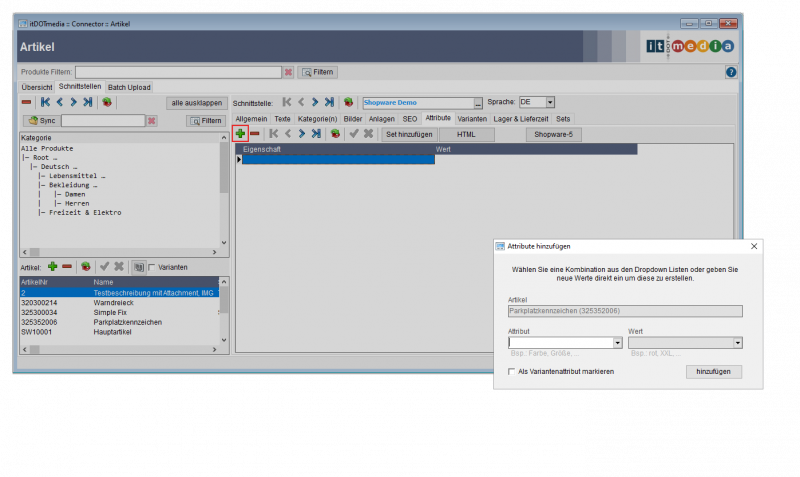Jump to last record in Schnittstelle navigation
Viewport: 800px width, 477px height.
coord(329,102)
